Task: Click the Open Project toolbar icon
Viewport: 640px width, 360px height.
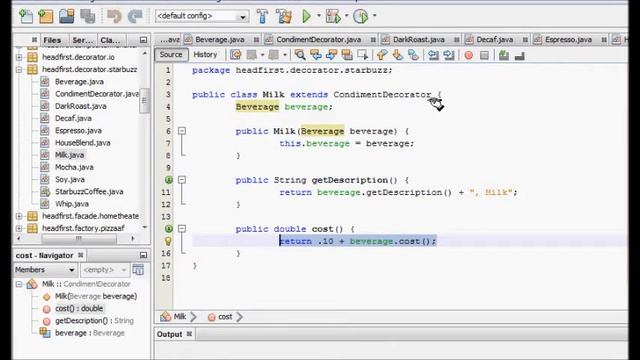Action: 67,16
